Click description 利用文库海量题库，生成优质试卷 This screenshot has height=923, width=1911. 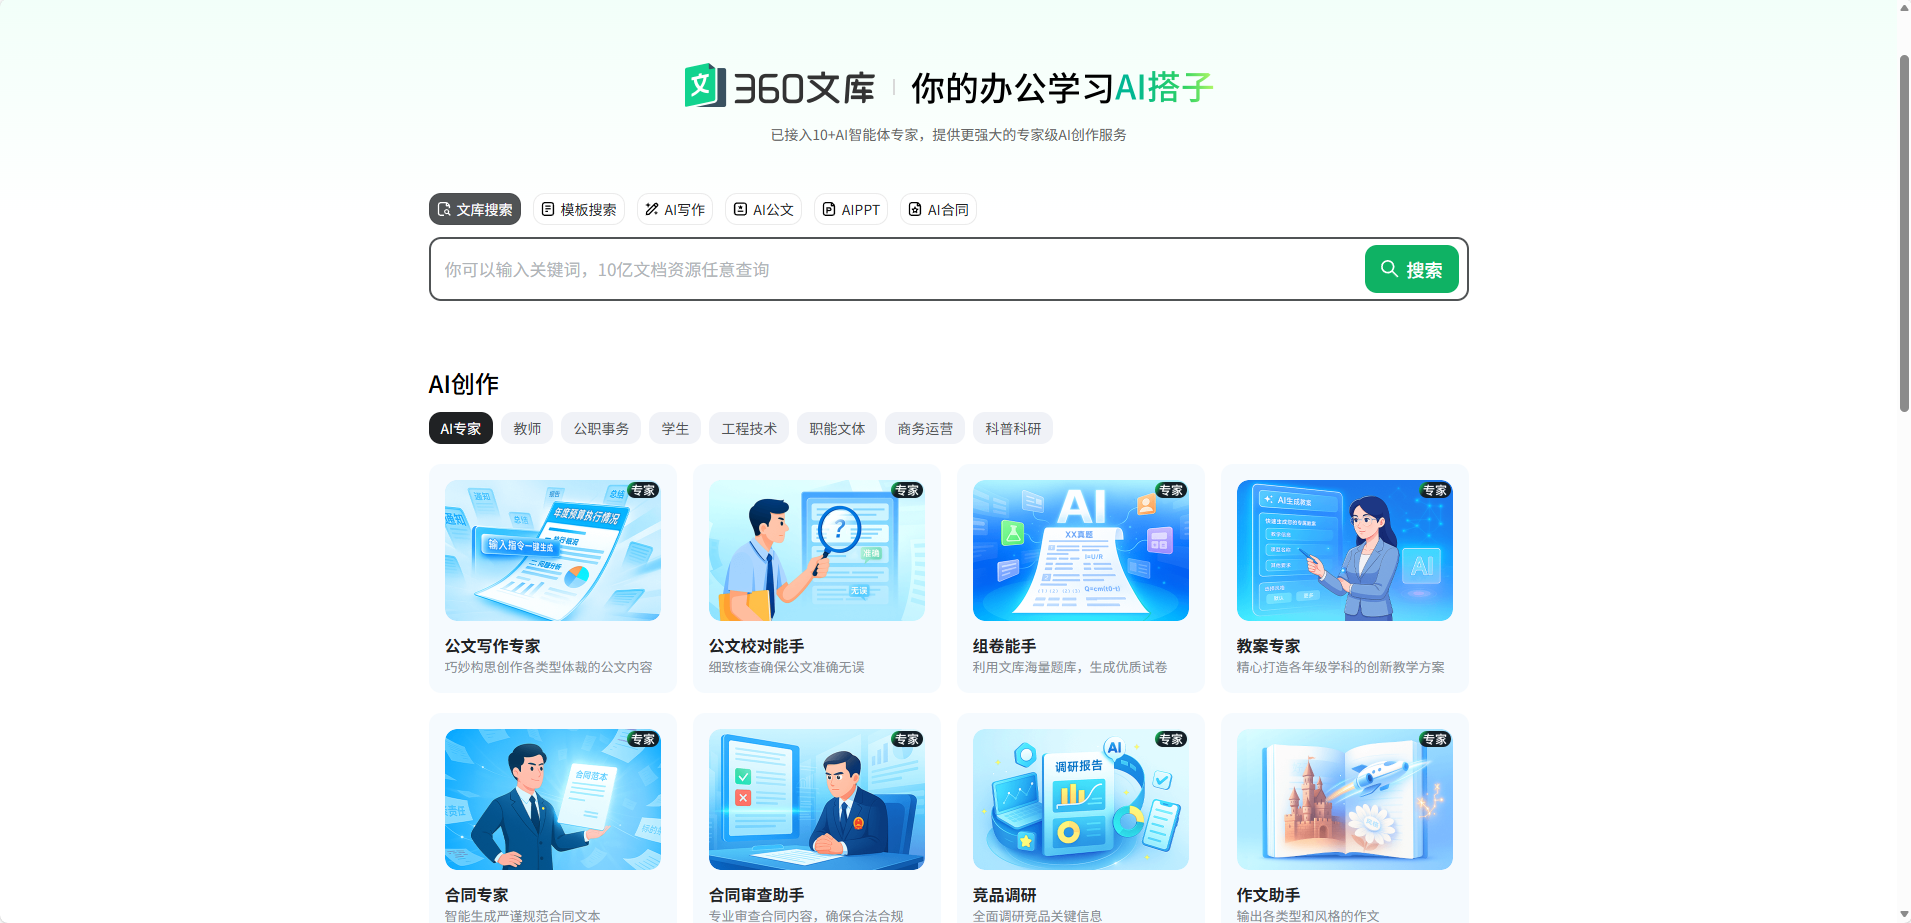[1070, 667]
